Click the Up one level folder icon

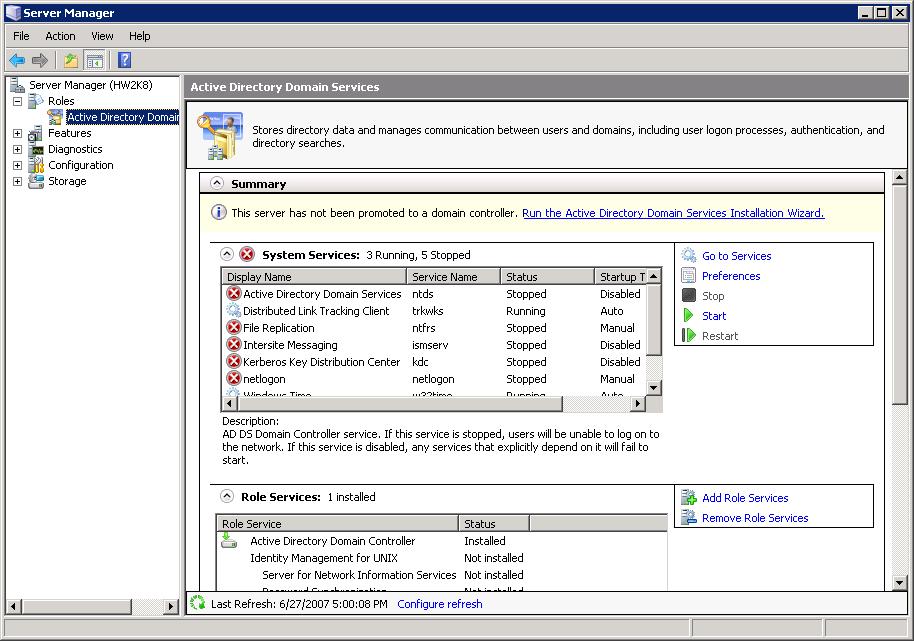pyautogui.click(x=71, y=60)
